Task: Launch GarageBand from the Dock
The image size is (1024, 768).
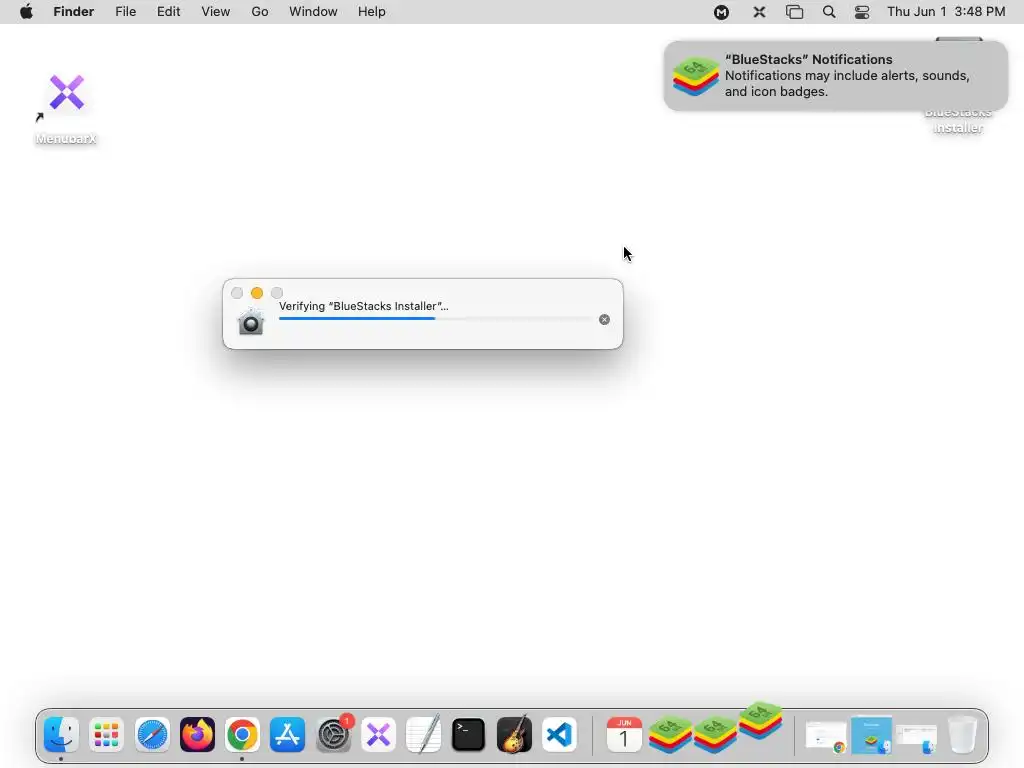Action: pyautogui.click(x=514, y=735)
